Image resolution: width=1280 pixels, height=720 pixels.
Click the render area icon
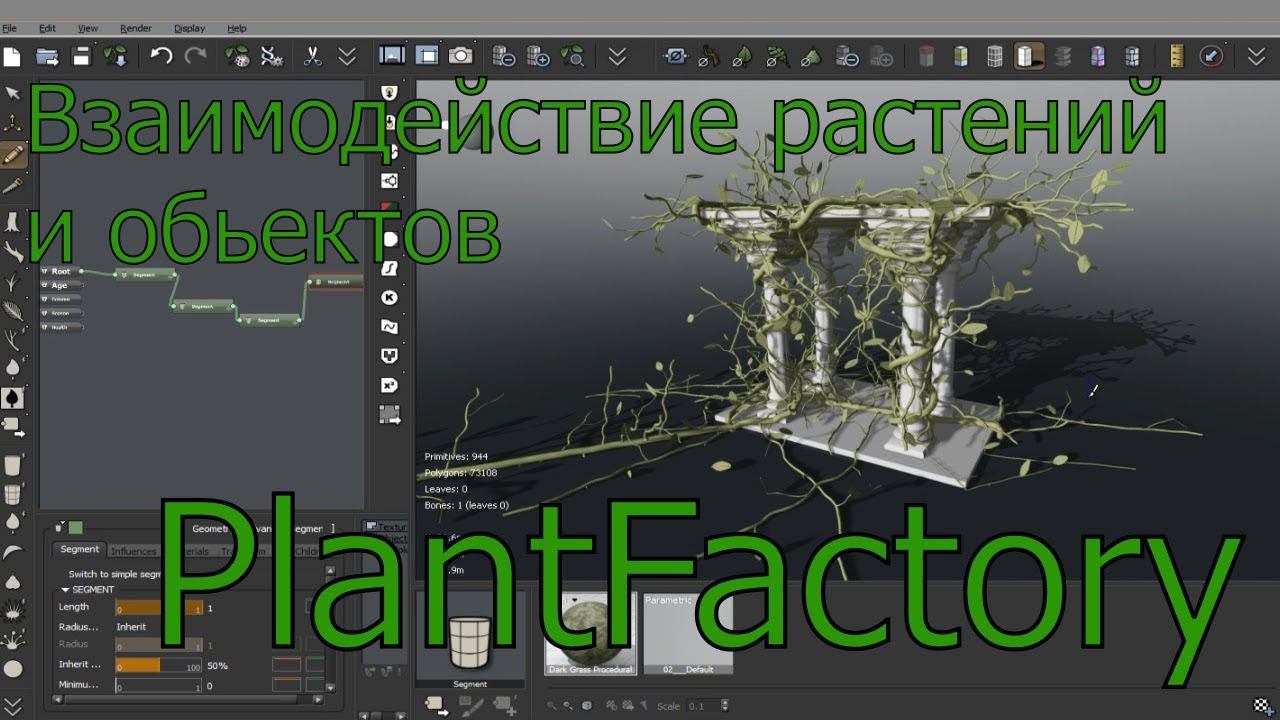427,56
